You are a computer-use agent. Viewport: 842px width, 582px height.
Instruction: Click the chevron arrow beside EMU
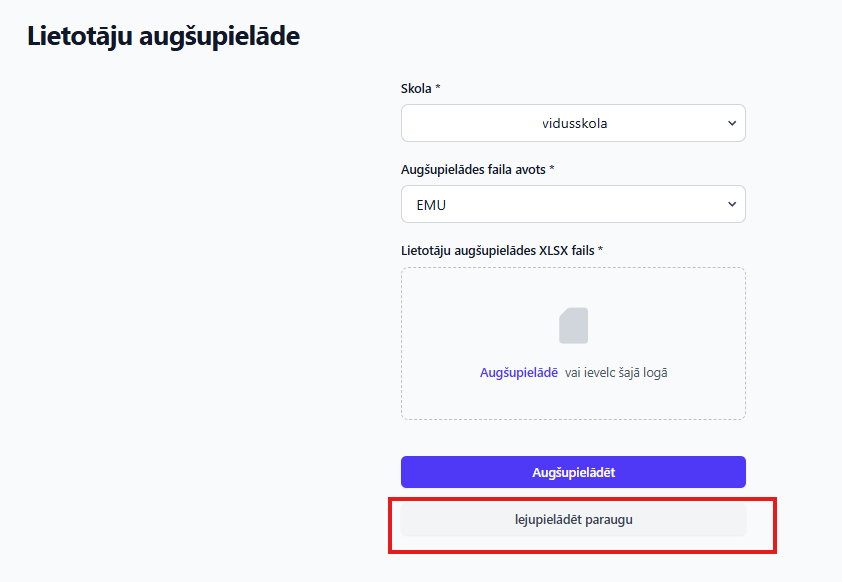tap(732, 205)
